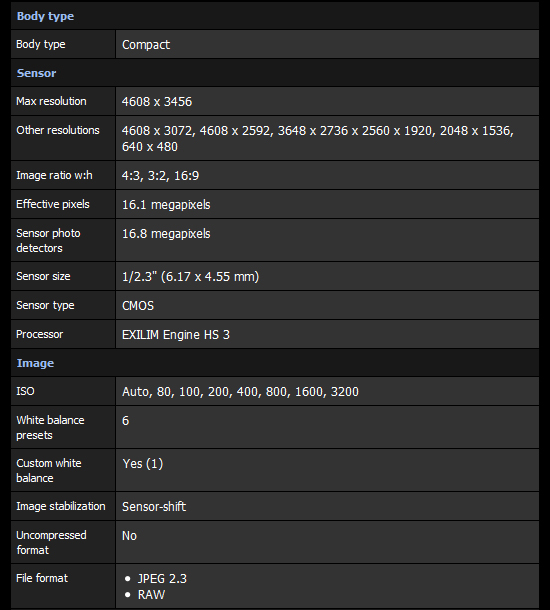
Task: Select the Other resolutions label
Action: 58,130
